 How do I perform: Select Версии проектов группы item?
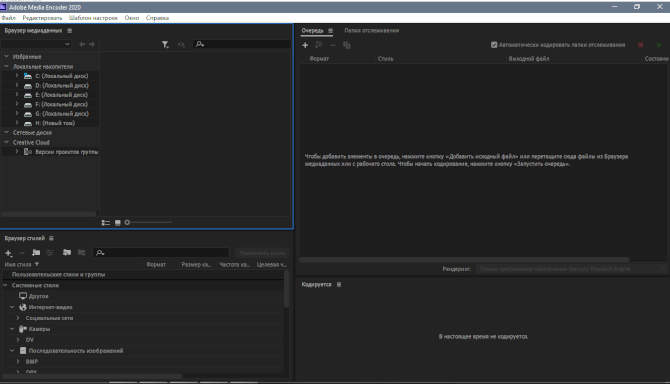click(67, 152)
